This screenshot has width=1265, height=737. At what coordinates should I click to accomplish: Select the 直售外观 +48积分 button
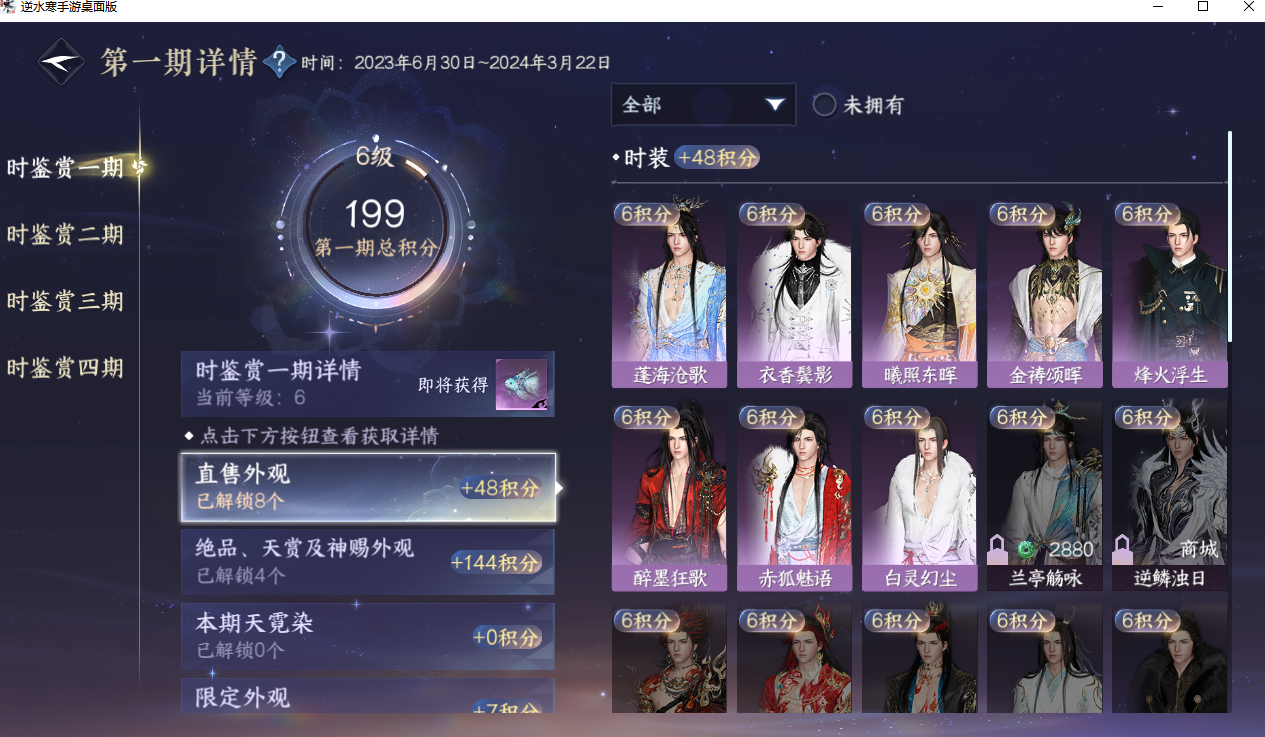(x=367, y=487)
